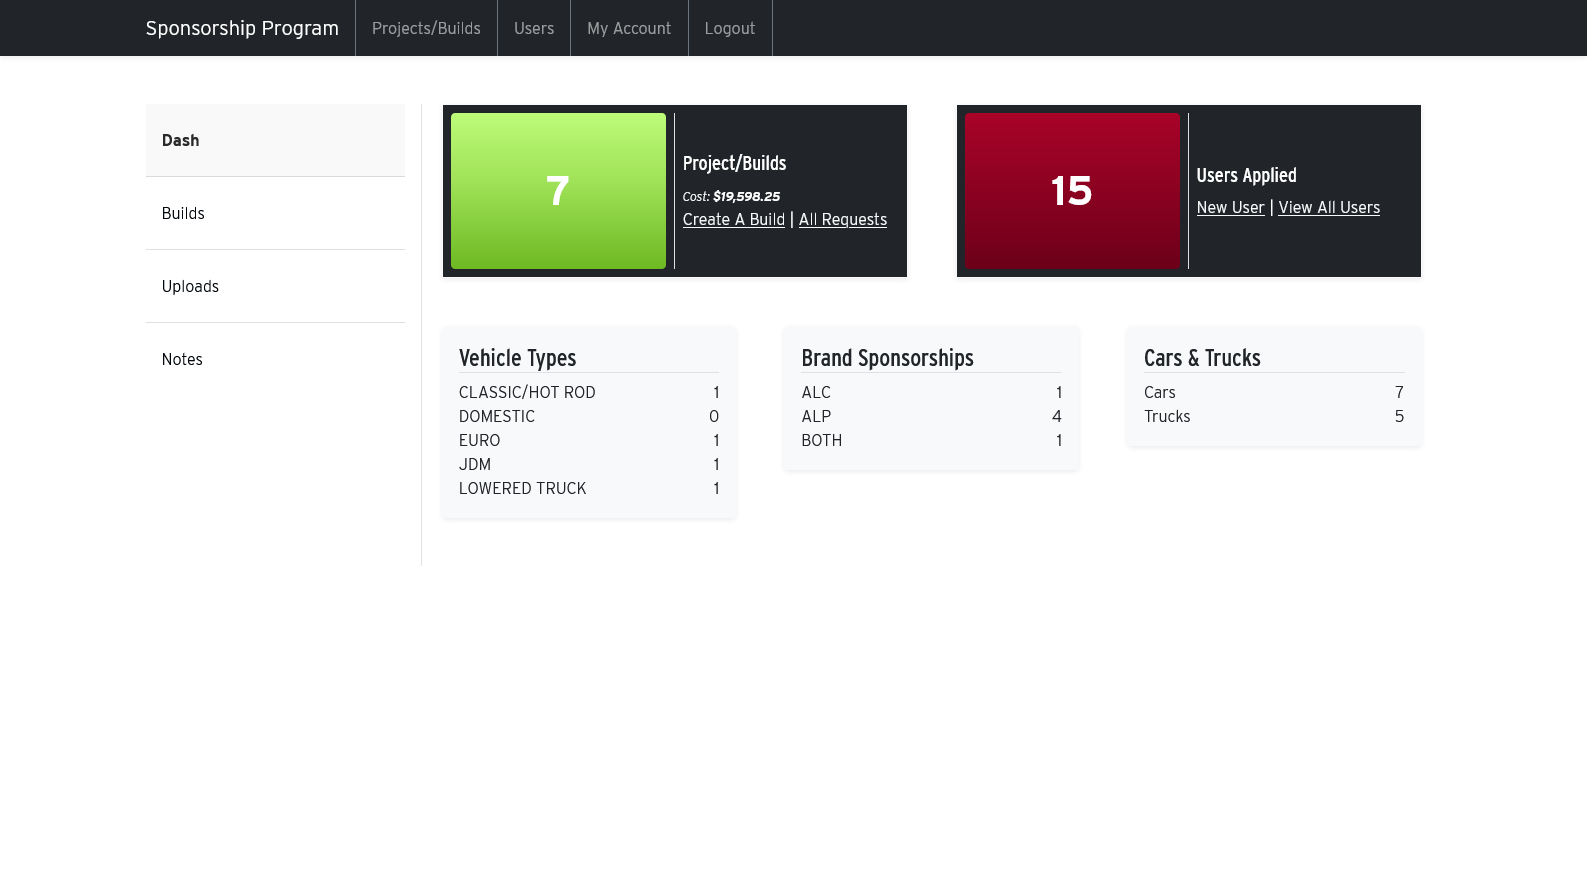Select the LOWERED TRUCK row label
The height and width of the screenshot is (885, 1587).
523,488
